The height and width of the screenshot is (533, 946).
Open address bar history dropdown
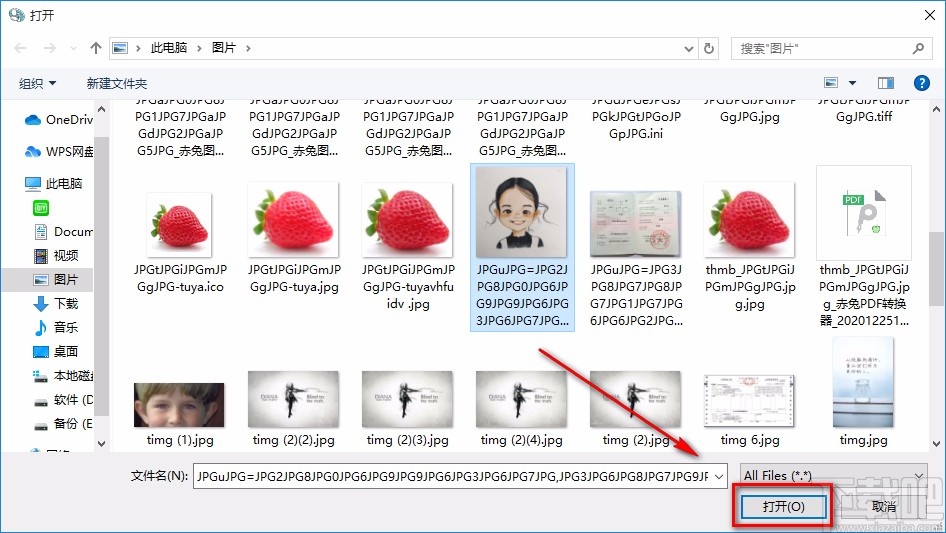(x=688, y=48)
